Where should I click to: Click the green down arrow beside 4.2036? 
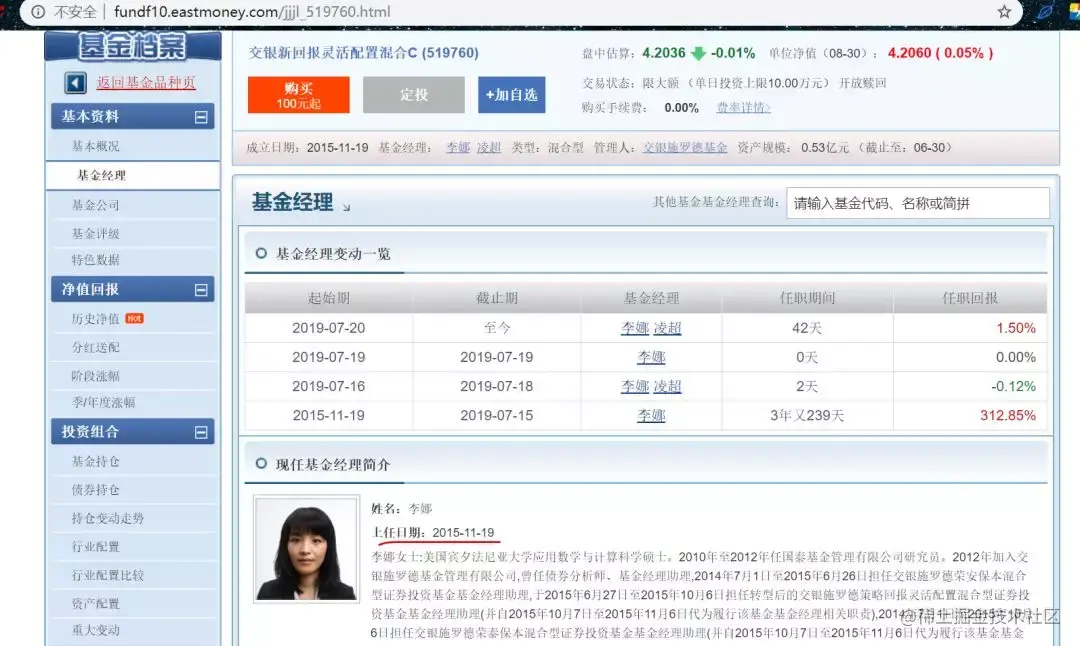(698, 53)
